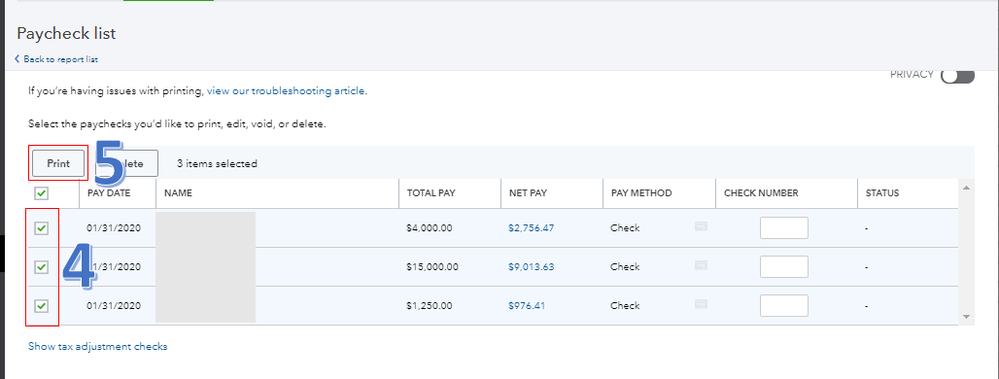Open net pay $9,013.63 paycheck
This screenshot has width=999, height=379.
point(531,267)
